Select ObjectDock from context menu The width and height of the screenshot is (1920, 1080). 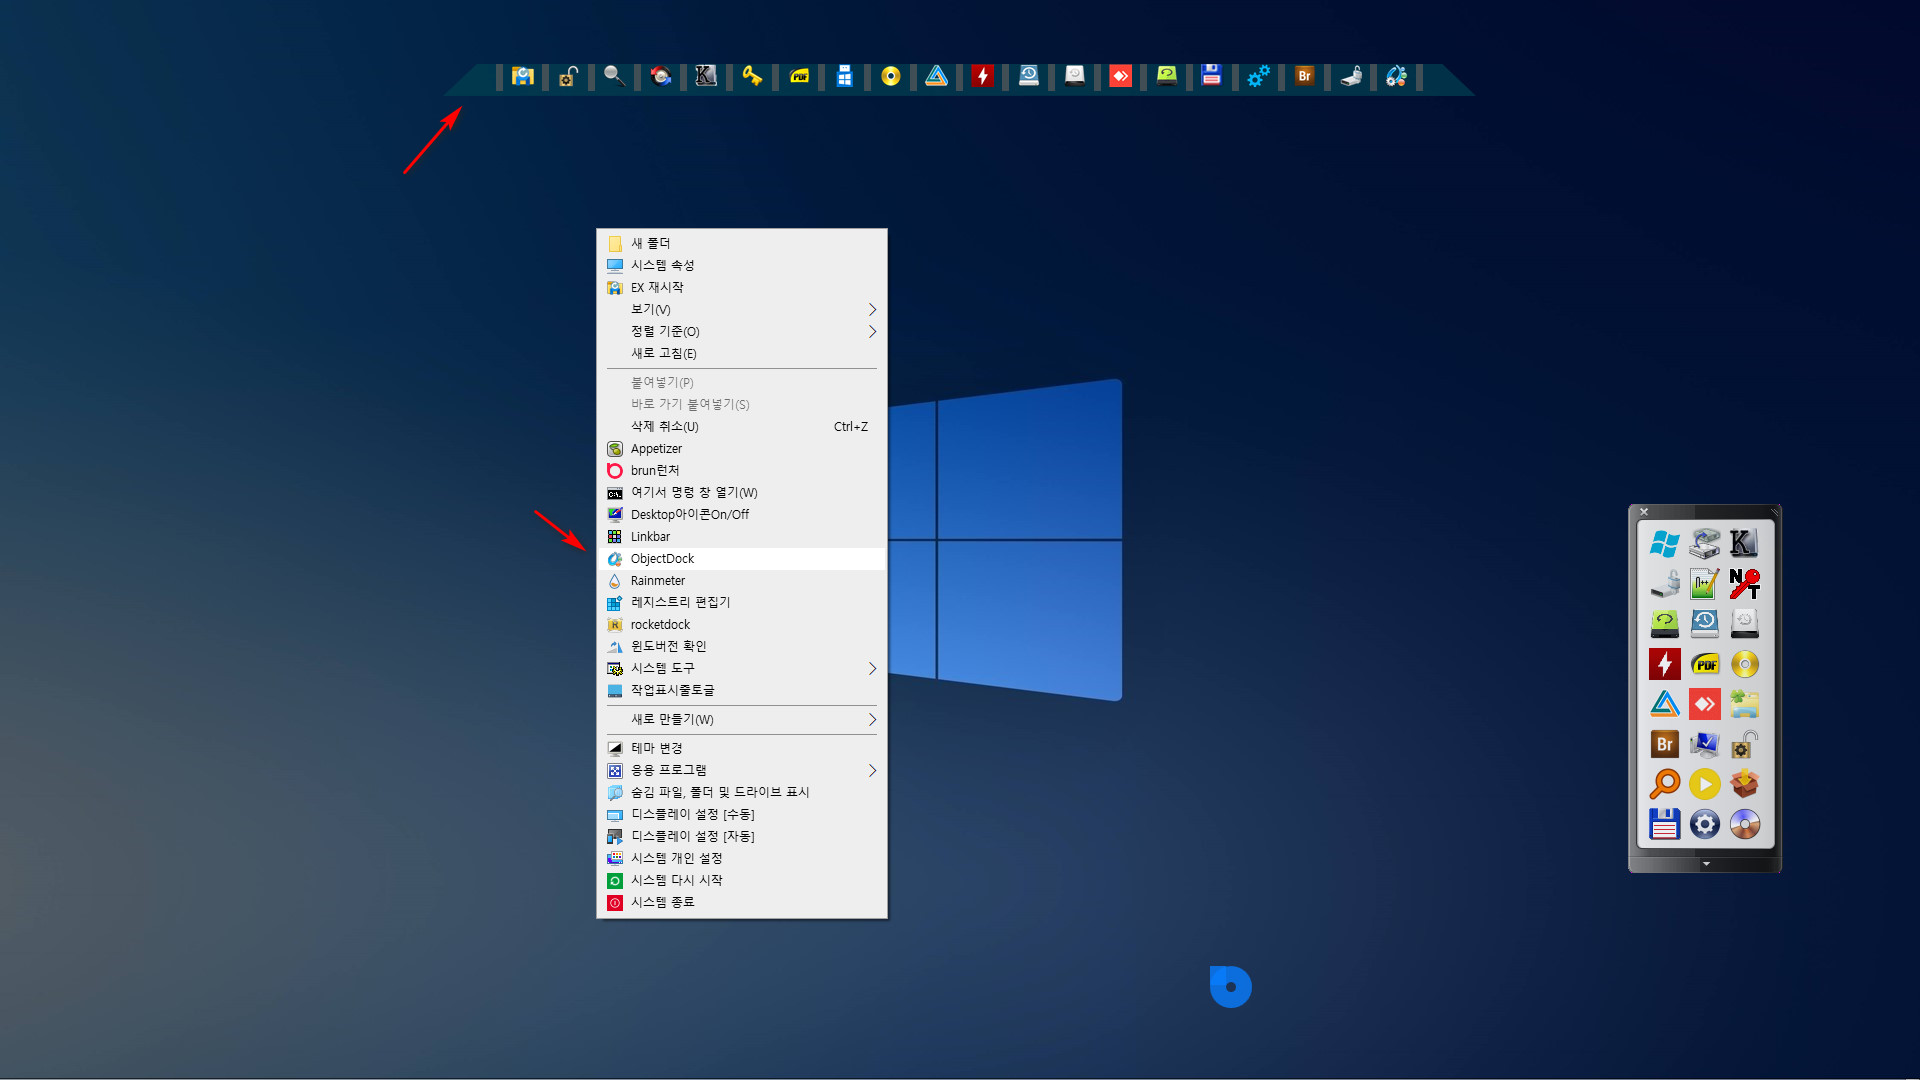coord(742,558)
